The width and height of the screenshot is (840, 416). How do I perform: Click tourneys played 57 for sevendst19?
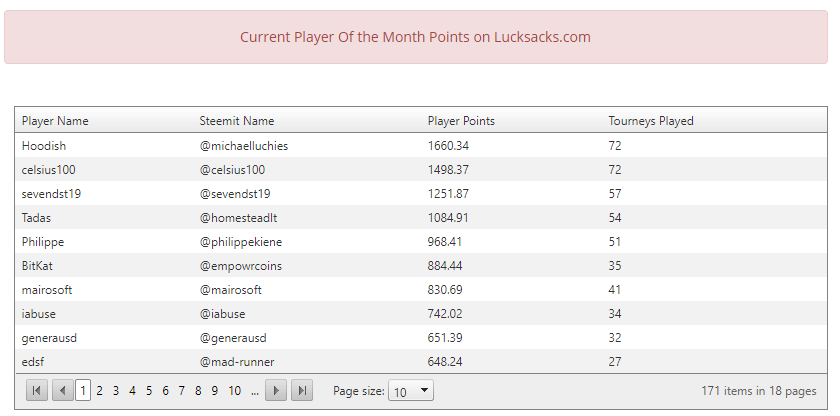(x=615, y=194)
